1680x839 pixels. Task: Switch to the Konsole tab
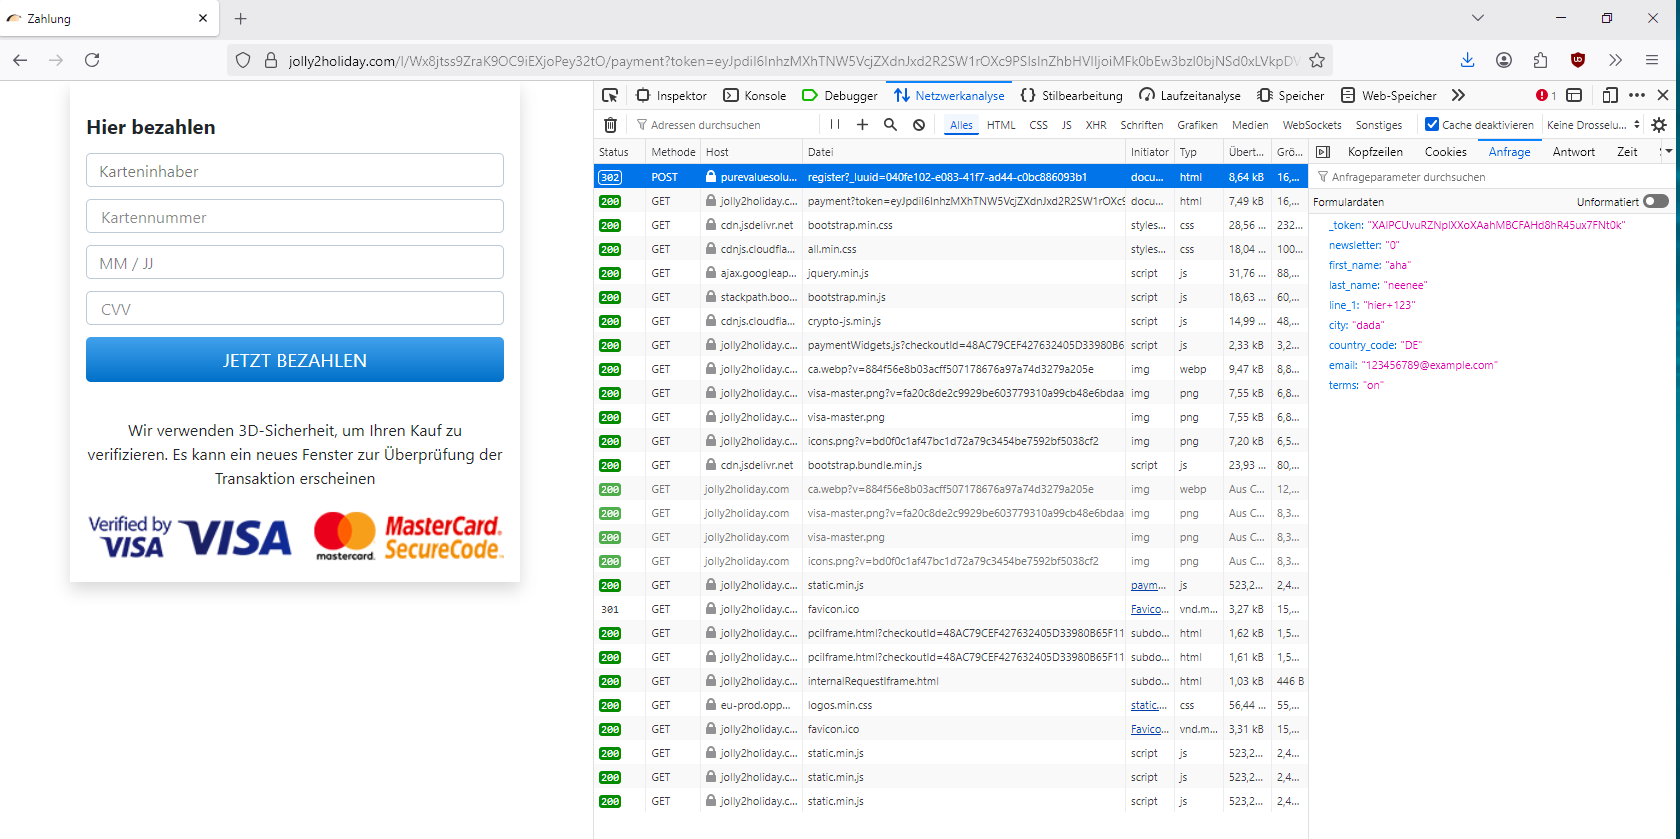point(755,96)
